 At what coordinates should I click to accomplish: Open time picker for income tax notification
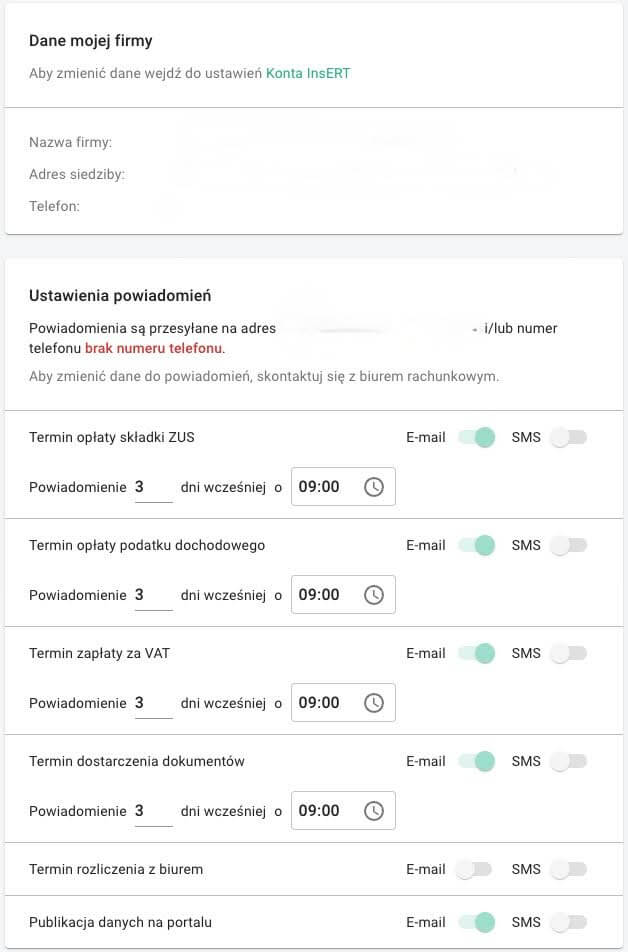(x=373, y=595)
